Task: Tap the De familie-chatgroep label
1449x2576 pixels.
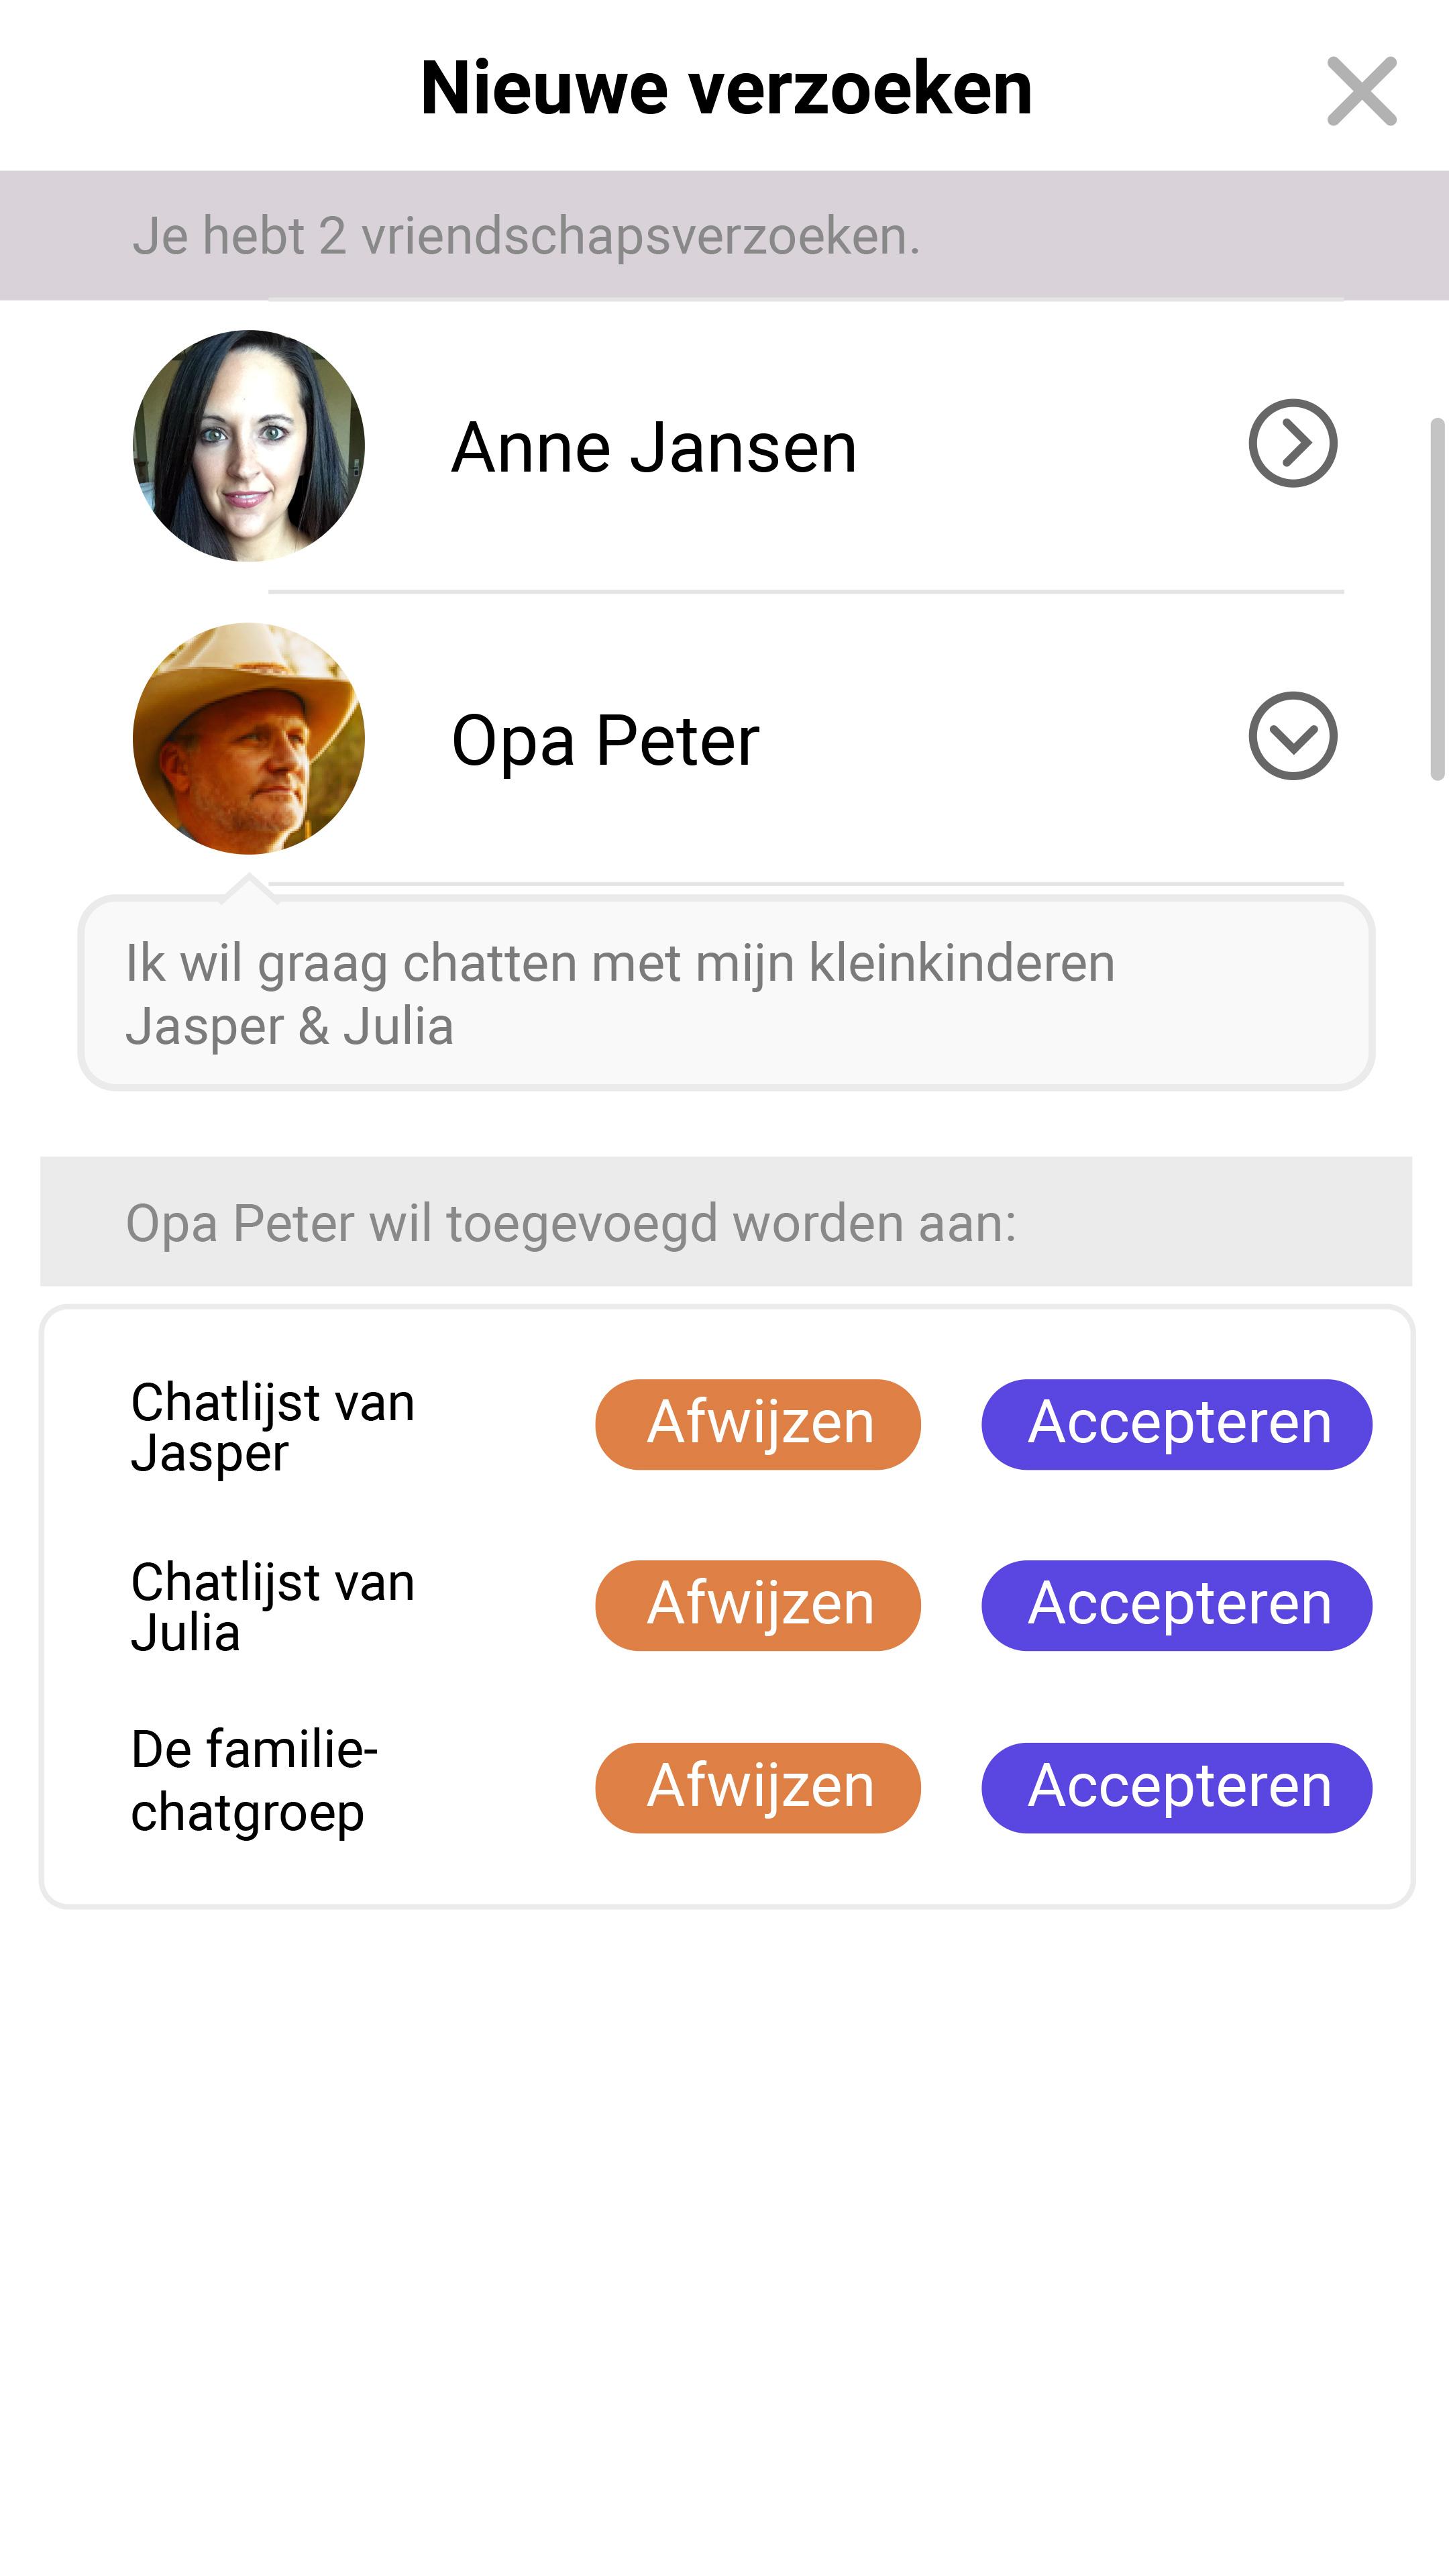Action: point(254,1781)
